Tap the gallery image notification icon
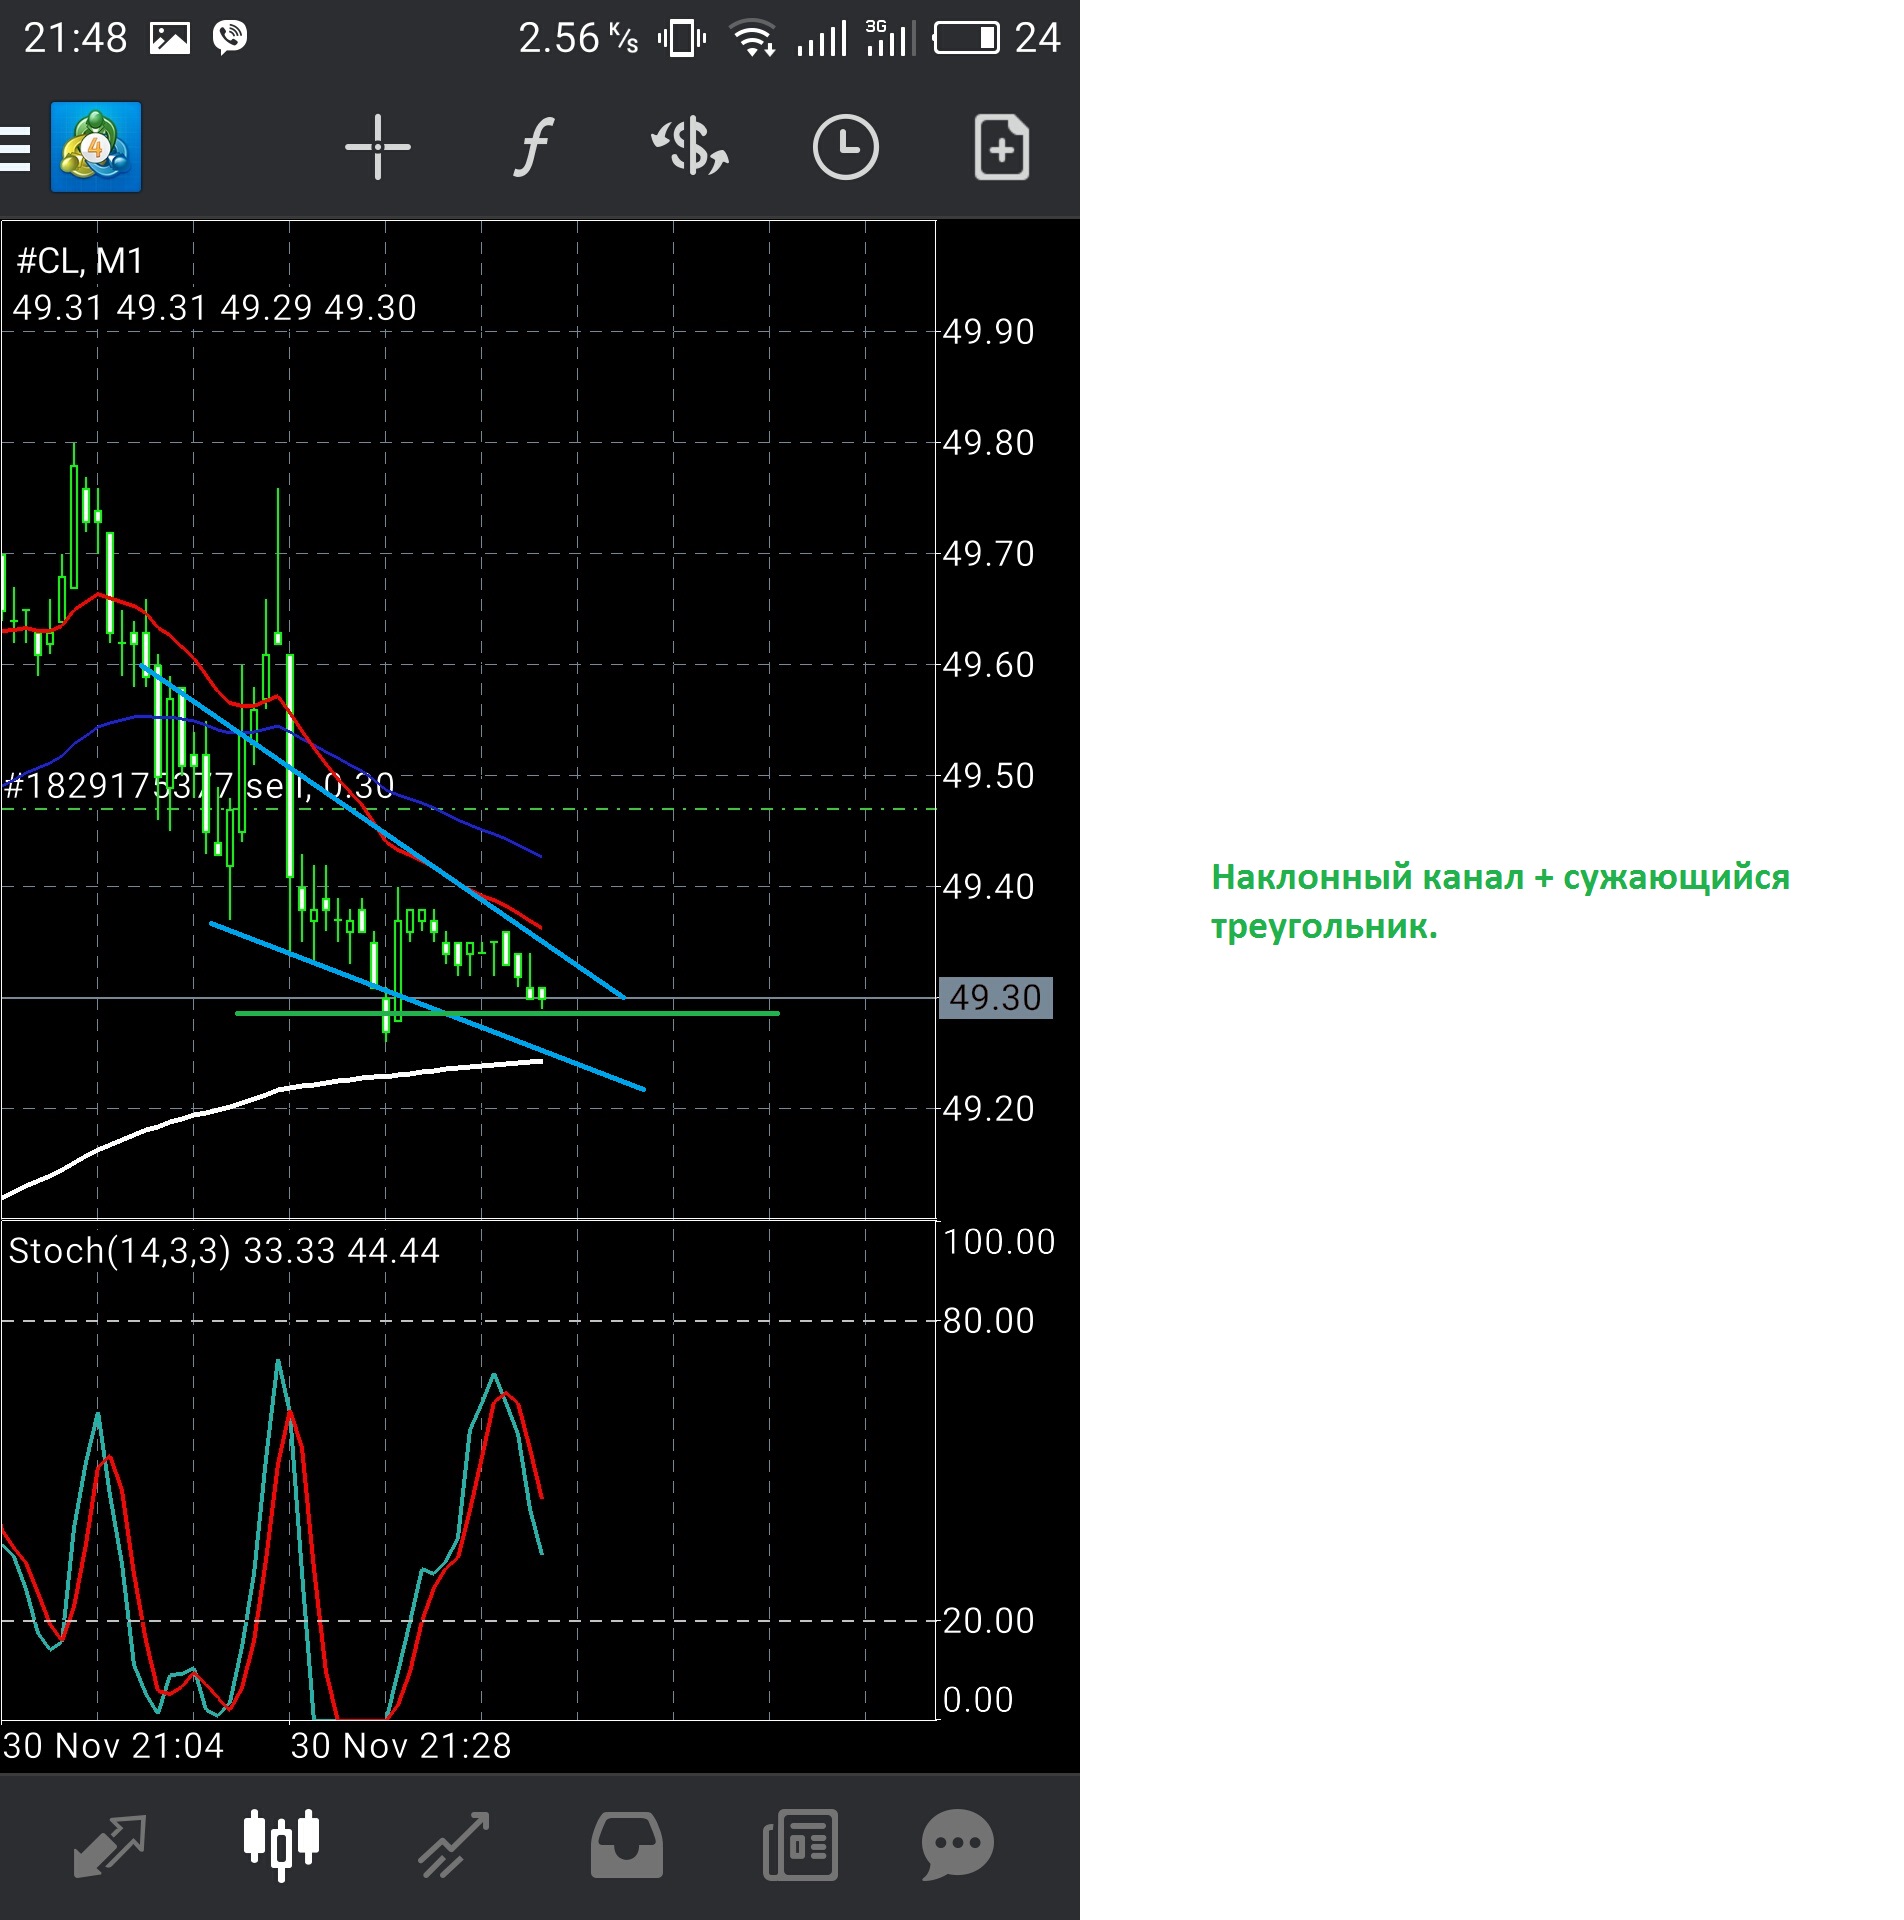The width and height of the screenshot is (1904, 1920). [170, 38]
